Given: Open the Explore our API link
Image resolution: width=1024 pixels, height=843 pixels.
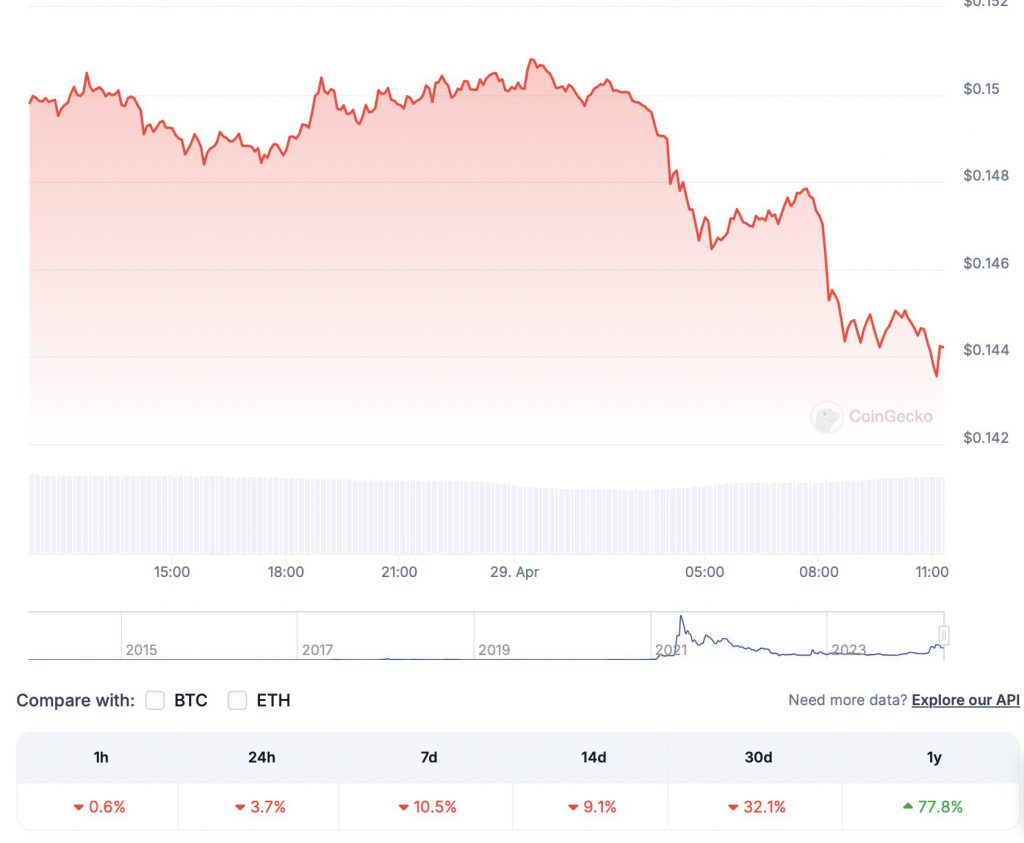Looking at the screenshot, I should [965, 700].
